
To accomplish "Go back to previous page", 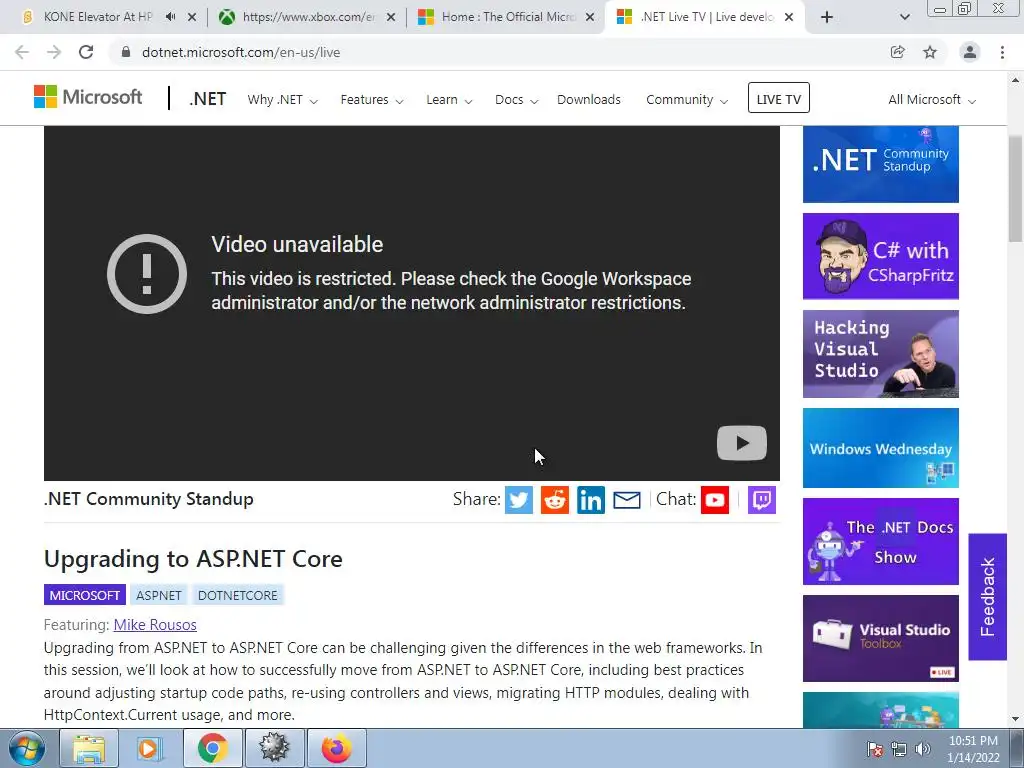I will (22, 52).
